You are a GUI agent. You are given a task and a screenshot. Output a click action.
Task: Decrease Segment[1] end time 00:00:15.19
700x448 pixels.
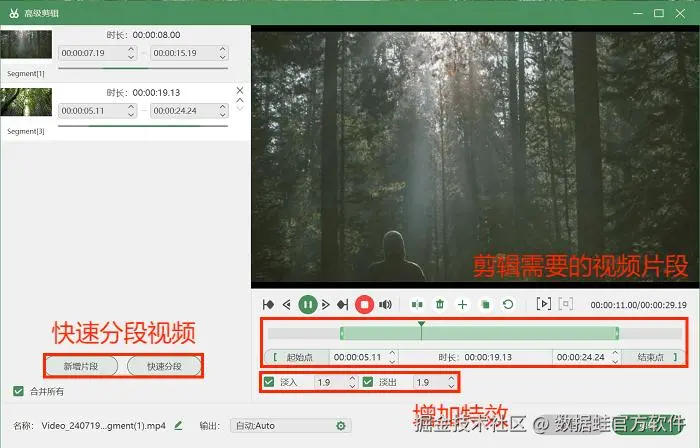coord(222,57)
